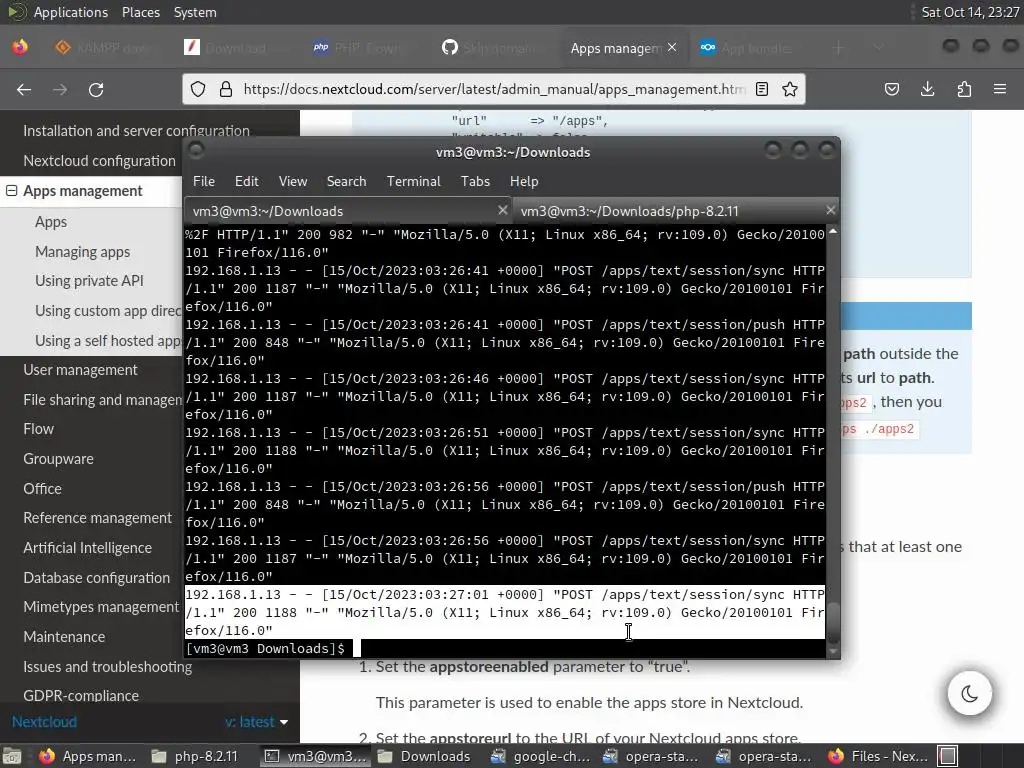Open the terminal Search menu
Screen dimensions: 1024x768
[x=346, y=181]
